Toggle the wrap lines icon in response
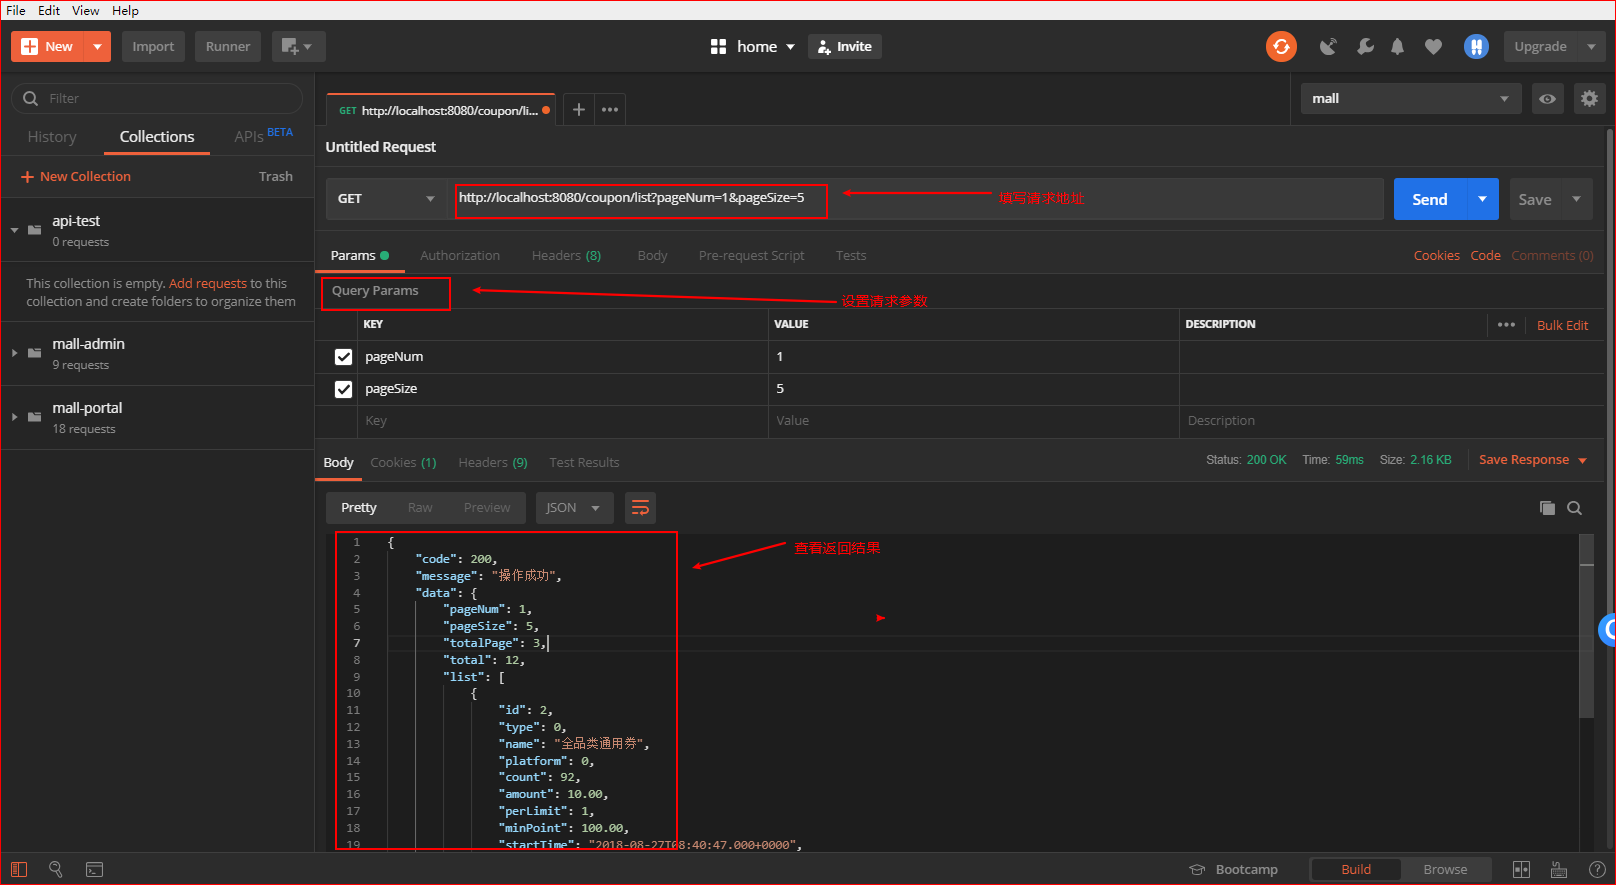 click(640, 508)
